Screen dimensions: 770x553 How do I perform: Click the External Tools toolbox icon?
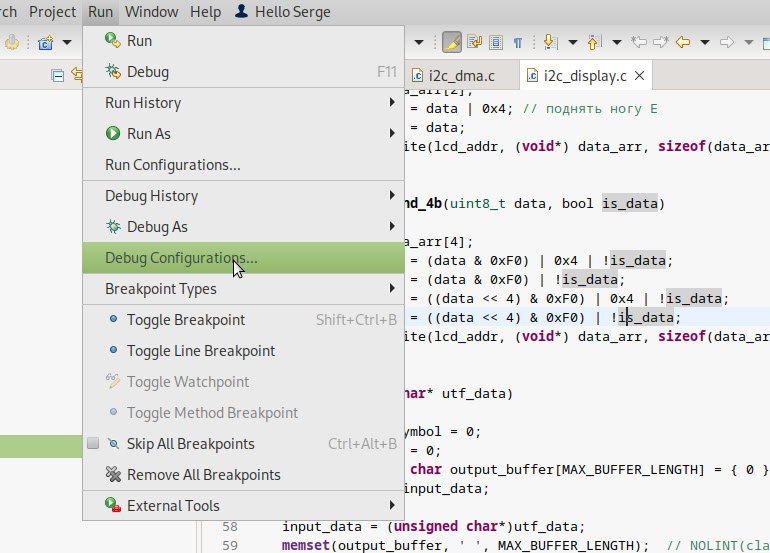click(113, 505)
